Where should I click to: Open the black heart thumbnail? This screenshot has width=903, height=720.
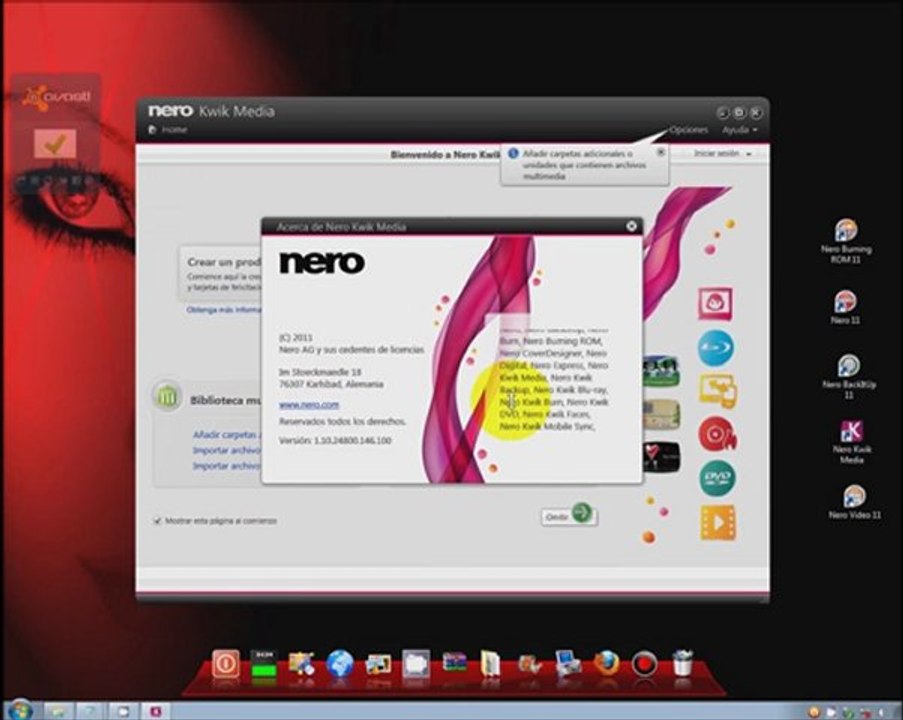(661, 457)
